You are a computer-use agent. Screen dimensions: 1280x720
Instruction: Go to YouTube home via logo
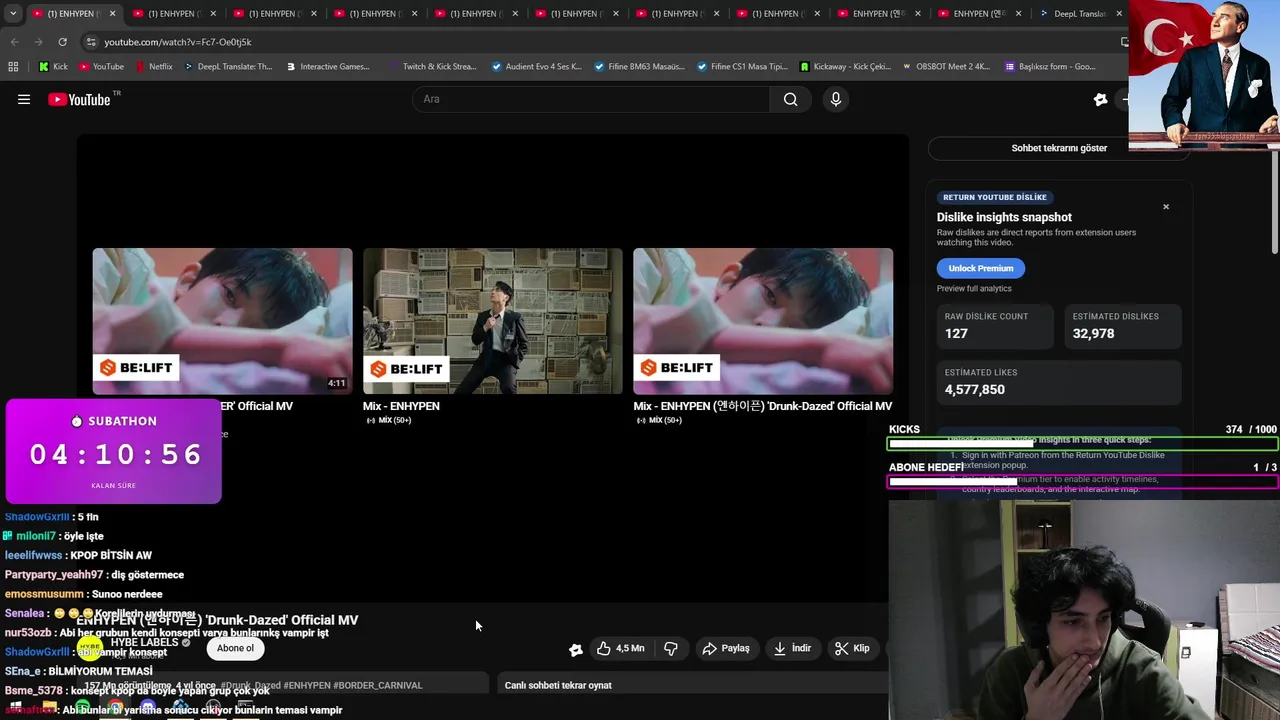click(80, 99)
